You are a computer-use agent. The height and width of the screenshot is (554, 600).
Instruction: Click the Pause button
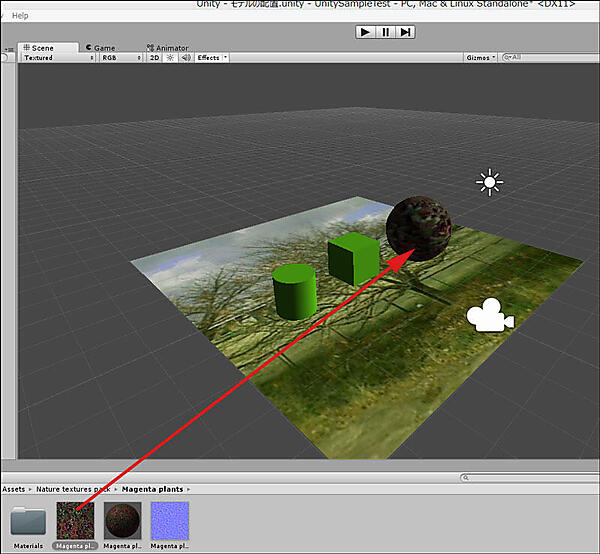coord(385,32)
